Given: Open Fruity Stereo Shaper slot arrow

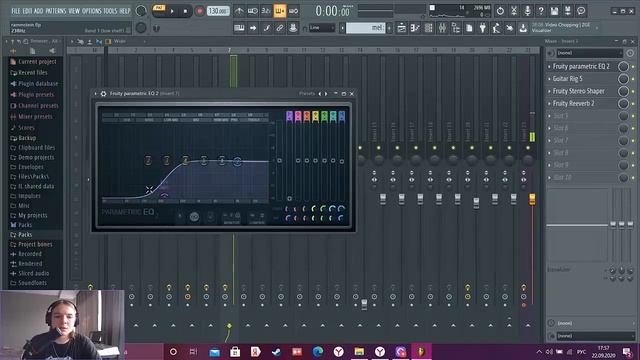Looking at the screenshot, I should click(549, 91).
